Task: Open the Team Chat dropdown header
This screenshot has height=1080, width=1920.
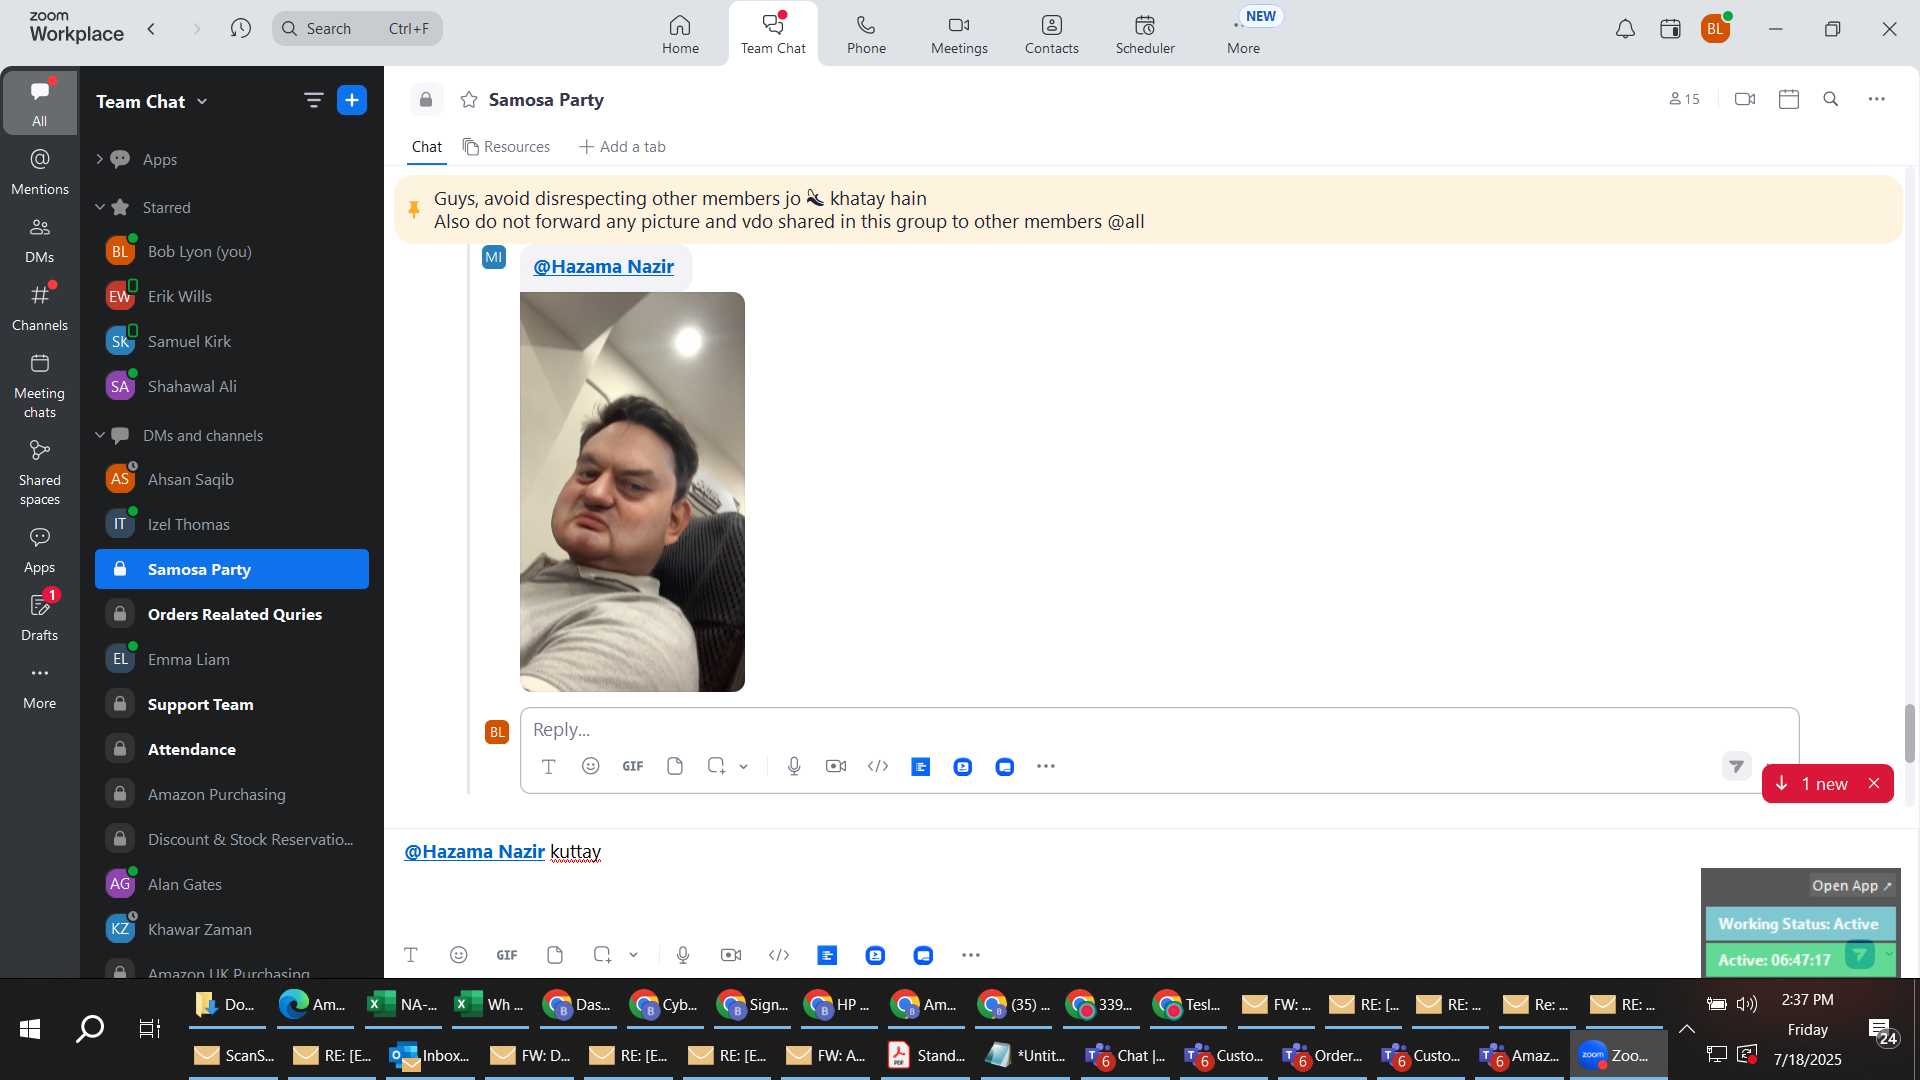Action: pos(152,101)
